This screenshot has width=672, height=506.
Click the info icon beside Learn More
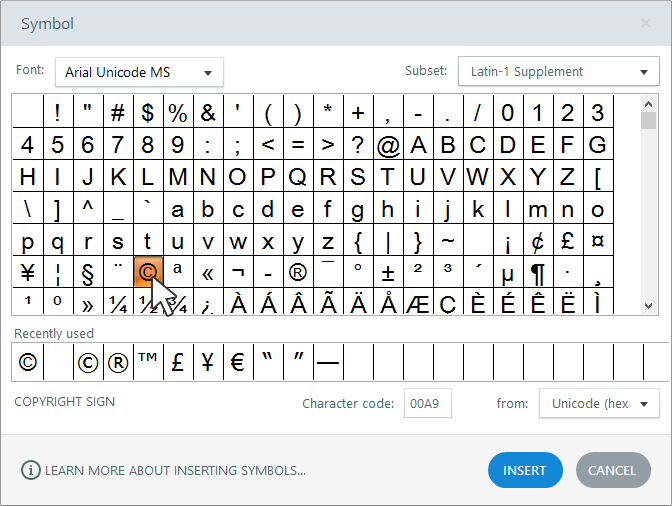(x=31, y=470)
